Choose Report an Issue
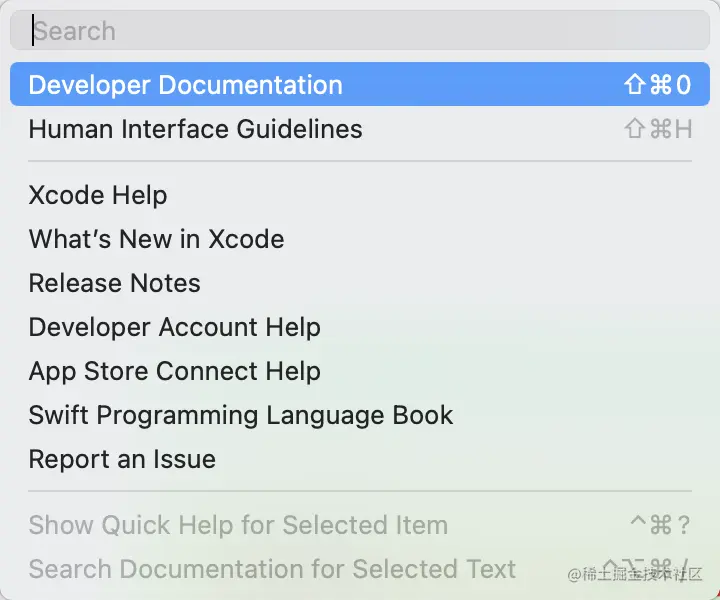Viewport: 720px width, 600px height. [360, 459]
